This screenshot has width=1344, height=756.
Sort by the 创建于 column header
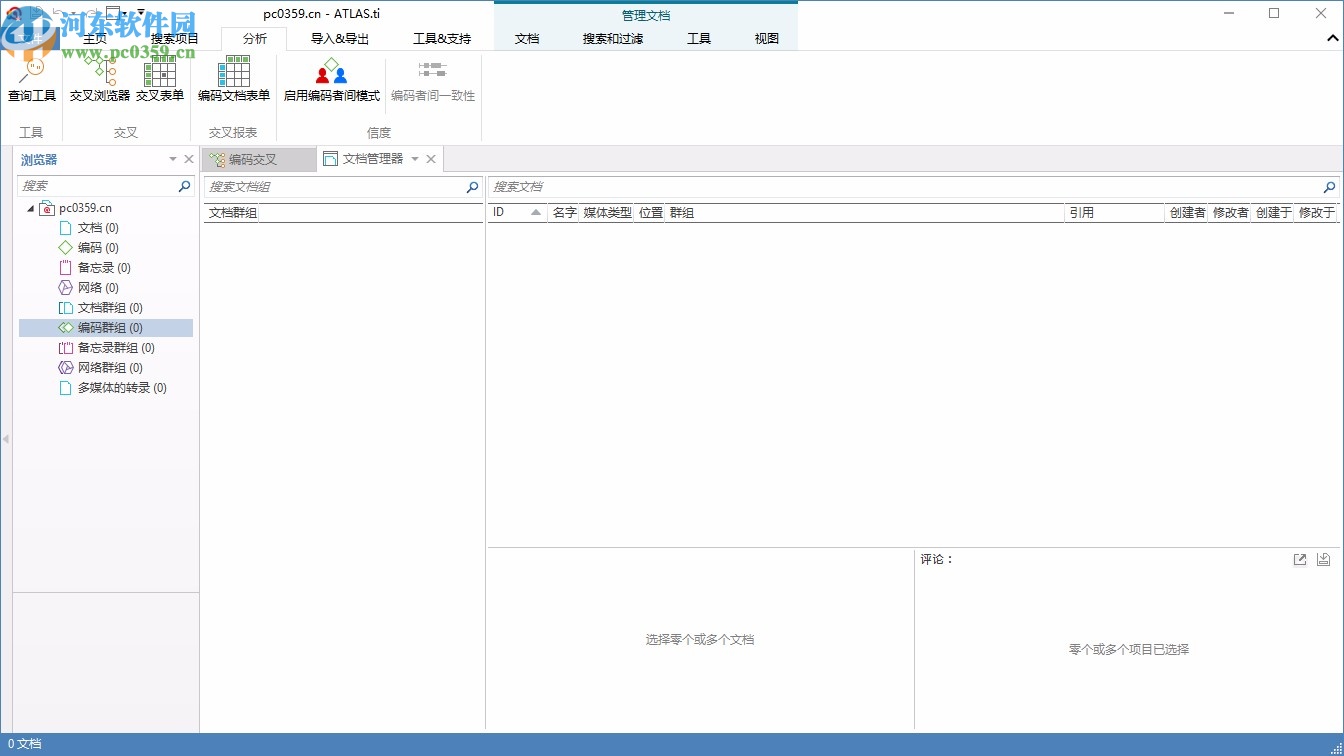pos(1273,213)
